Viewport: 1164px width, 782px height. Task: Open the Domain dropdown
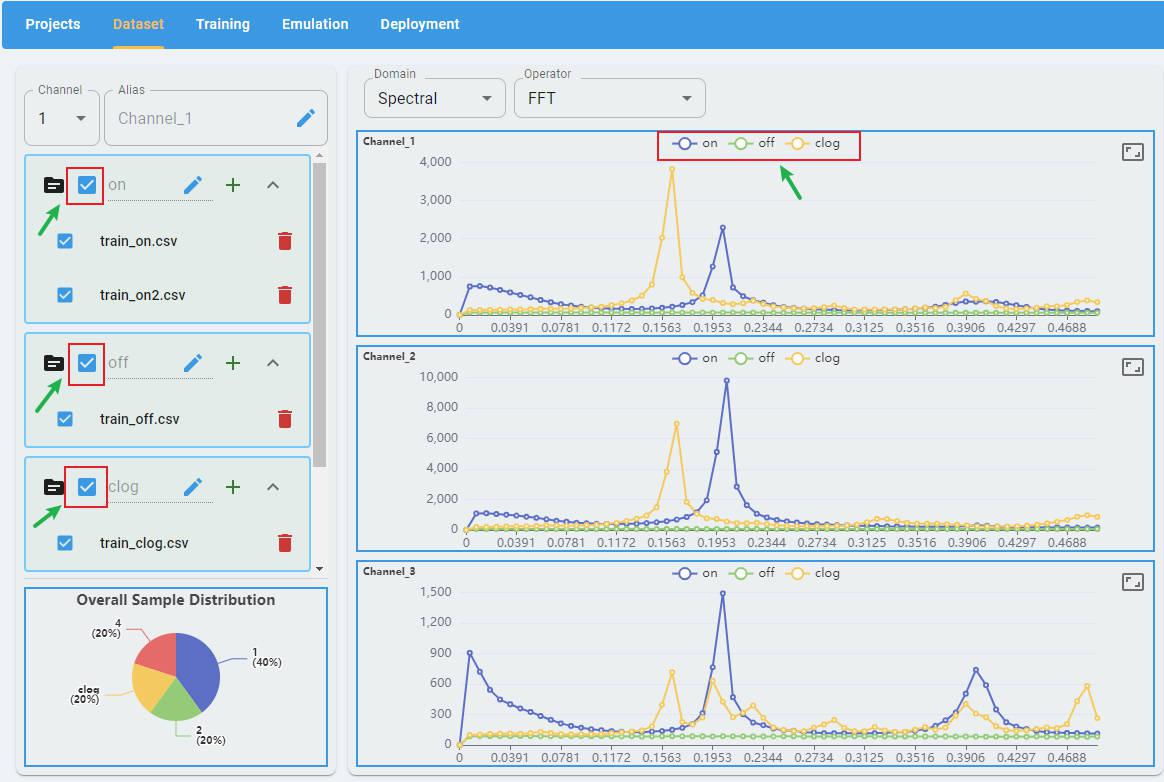pyautogui.click(x=435, y=98)
